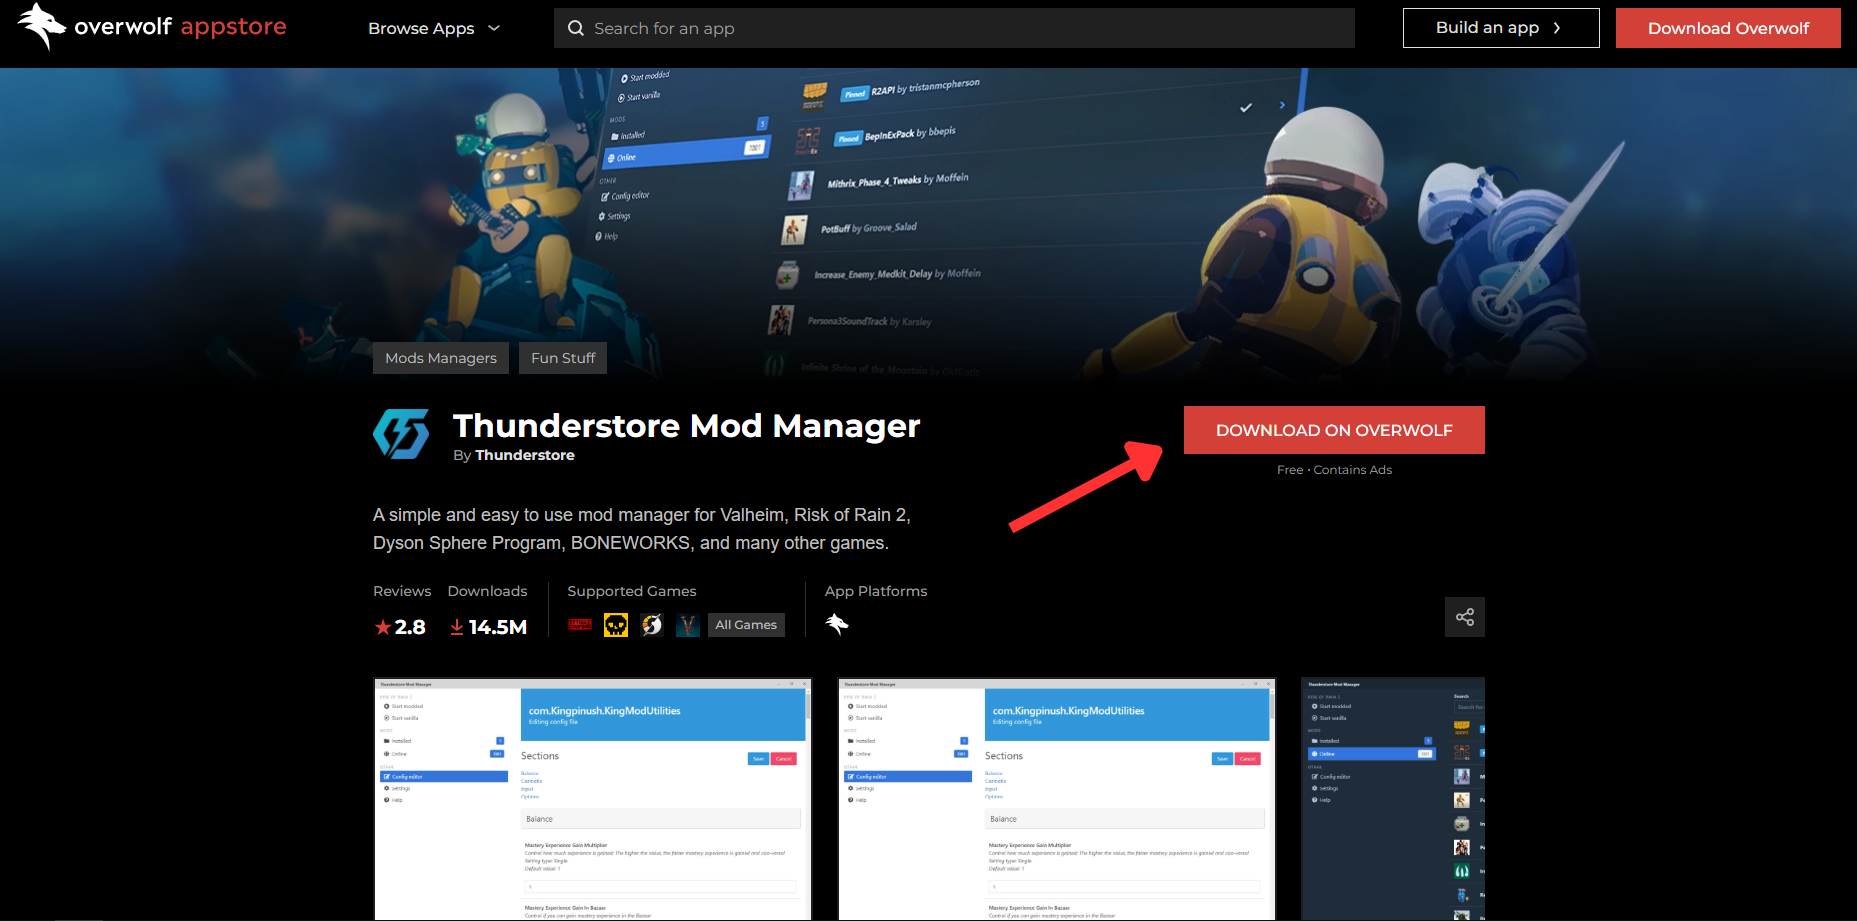Select the yellow skull game icon
The height and width of the screenshot is (921, 1857).
pyautogui.click(x=616, y=625)
